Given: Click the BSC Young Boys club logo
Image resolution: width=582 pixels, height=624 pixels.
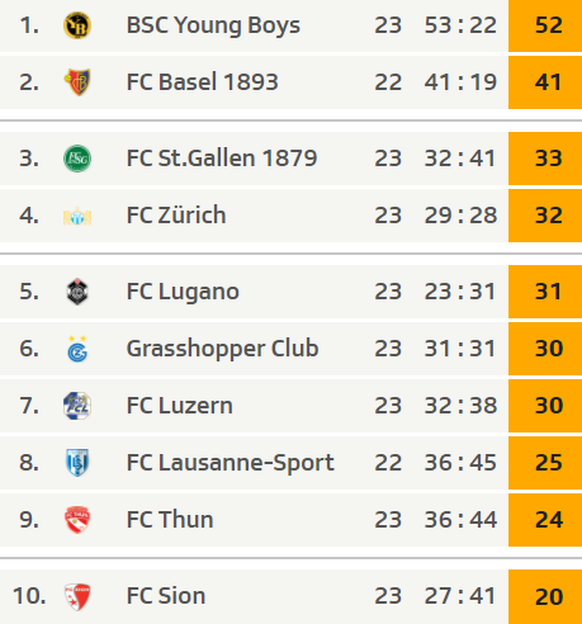Looking at the screenshot, I should coord(77,25).
